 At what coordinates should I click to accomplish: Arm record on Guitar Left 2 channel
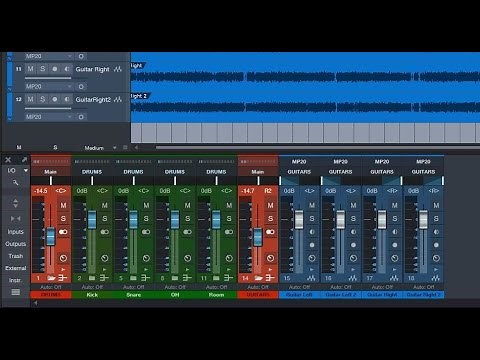pos(353,245)
